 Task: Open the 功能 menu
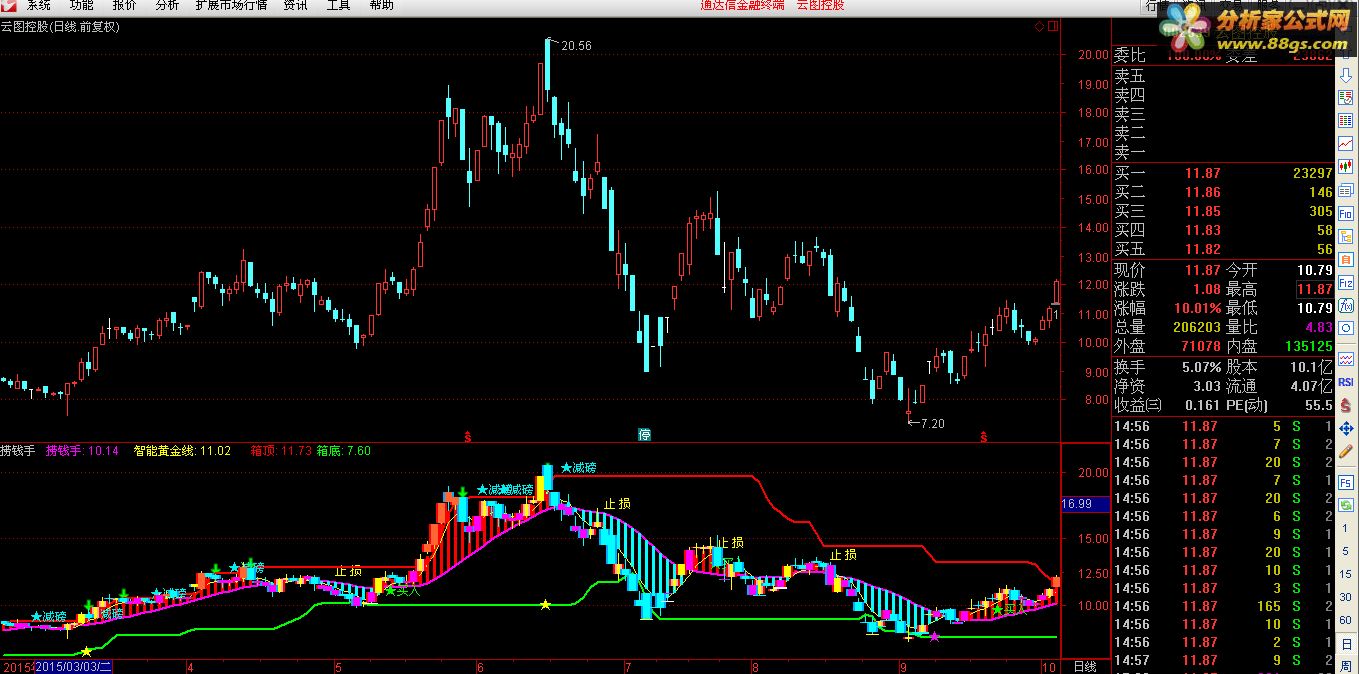(81, 5)
